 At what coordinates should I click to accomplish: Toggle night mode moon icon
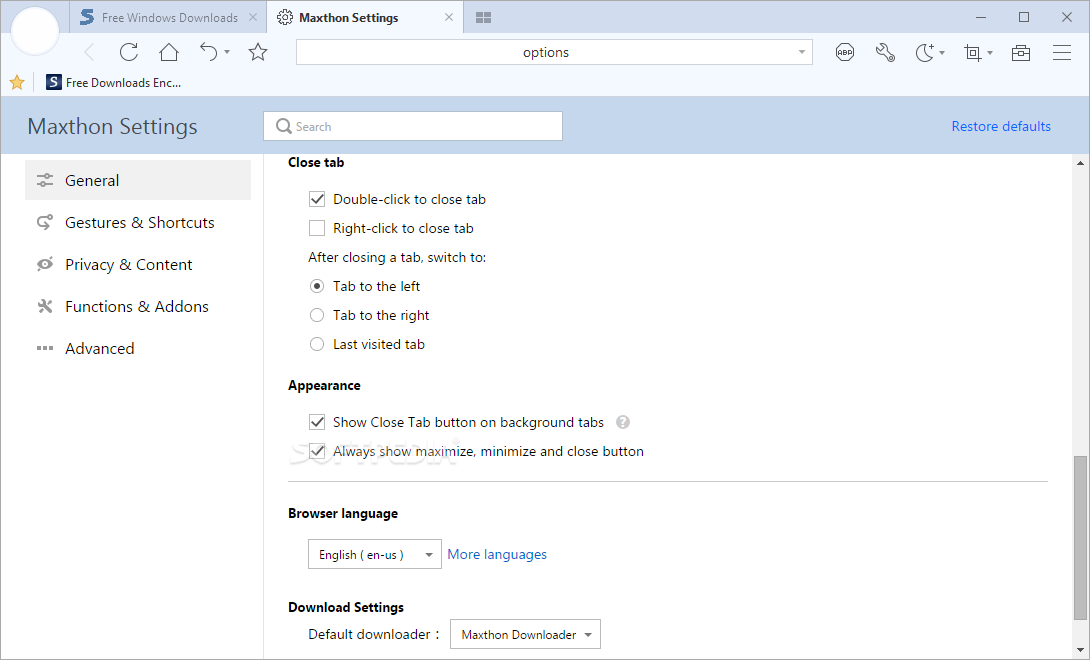(925, 52)
